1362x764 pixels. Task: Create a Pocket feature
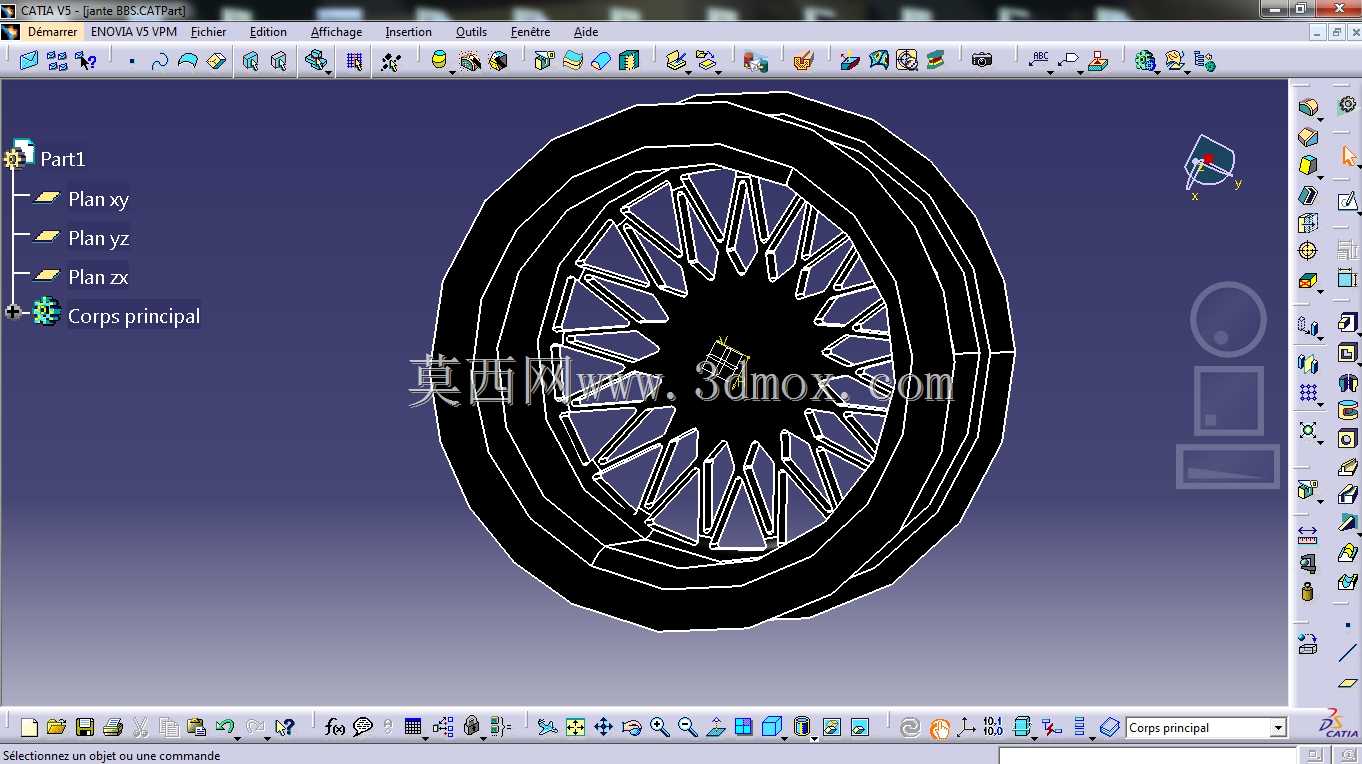(x=1347, y=352)
